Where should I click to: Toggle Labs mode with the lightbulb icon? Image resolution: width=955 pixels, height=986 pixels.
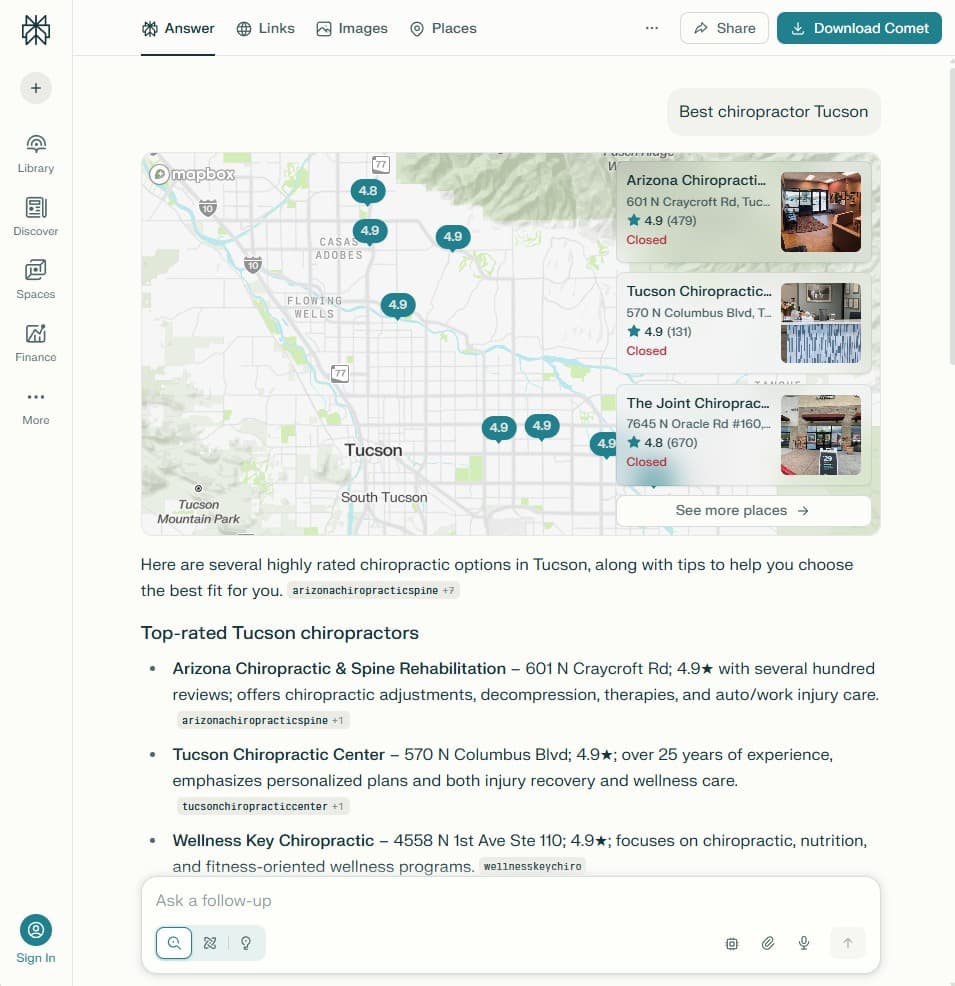(245, 942)
